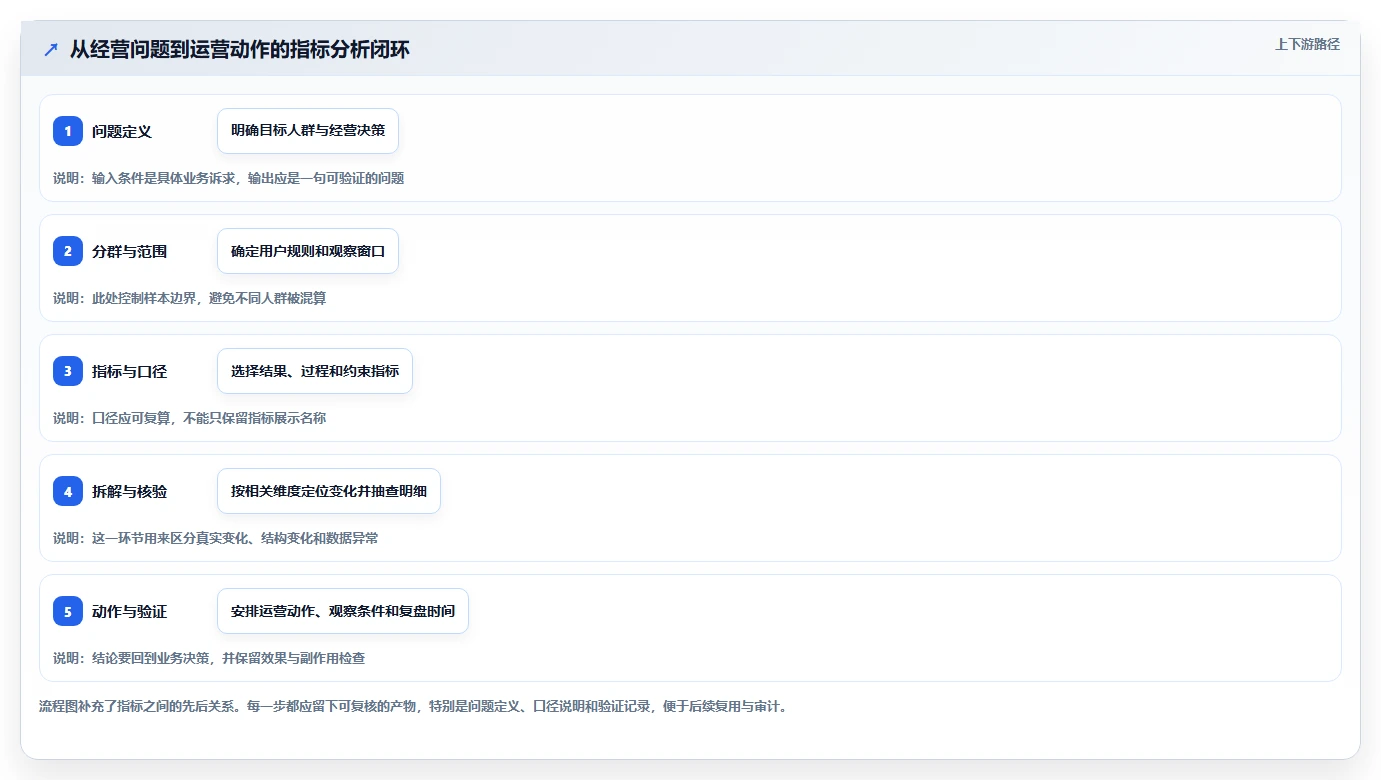This screenshot has height=780, width=1381.
Task: Select the step 3 number badge
Action: pyautogui.click(x=68, y=371)
